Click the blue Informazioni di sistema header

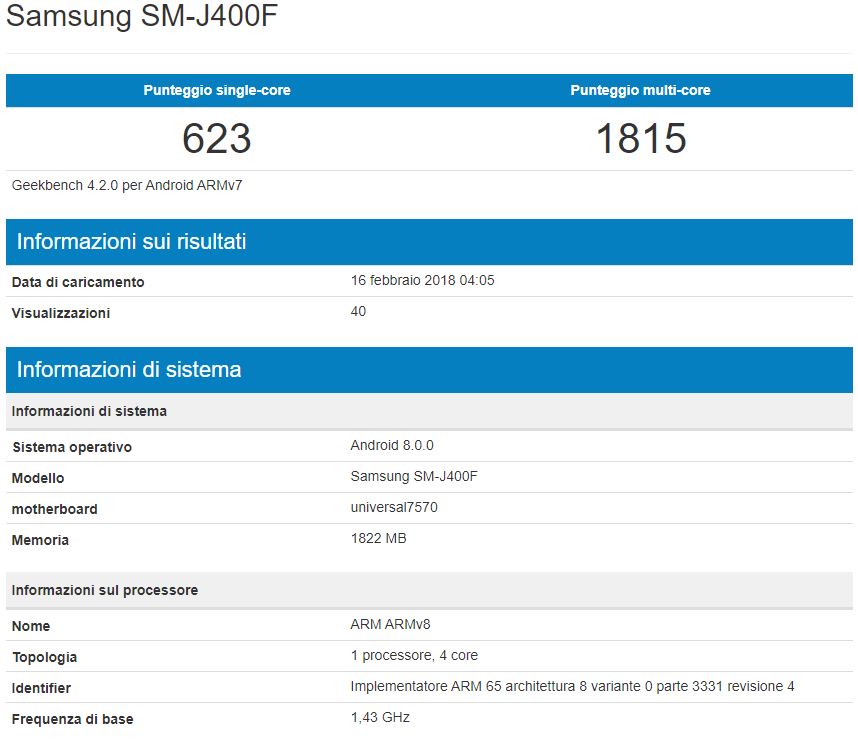(x=129, y=369)
